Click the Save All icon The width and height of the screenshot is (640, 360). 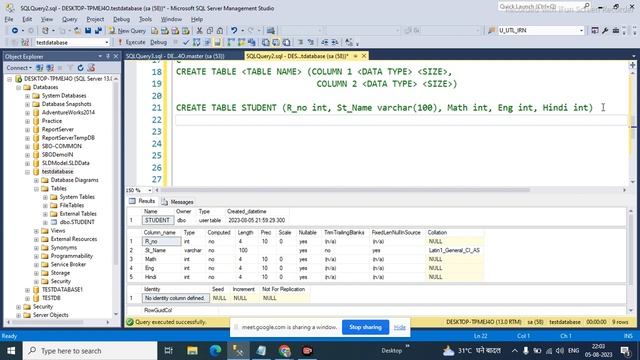pos(98,31)
